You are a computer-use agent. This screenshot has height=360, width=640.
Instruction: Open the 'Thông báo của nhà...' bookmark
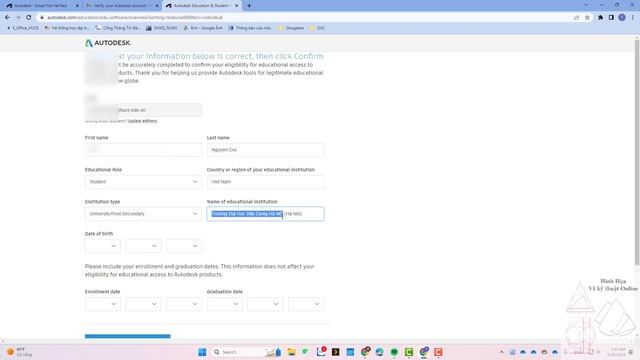pos(251,28)
